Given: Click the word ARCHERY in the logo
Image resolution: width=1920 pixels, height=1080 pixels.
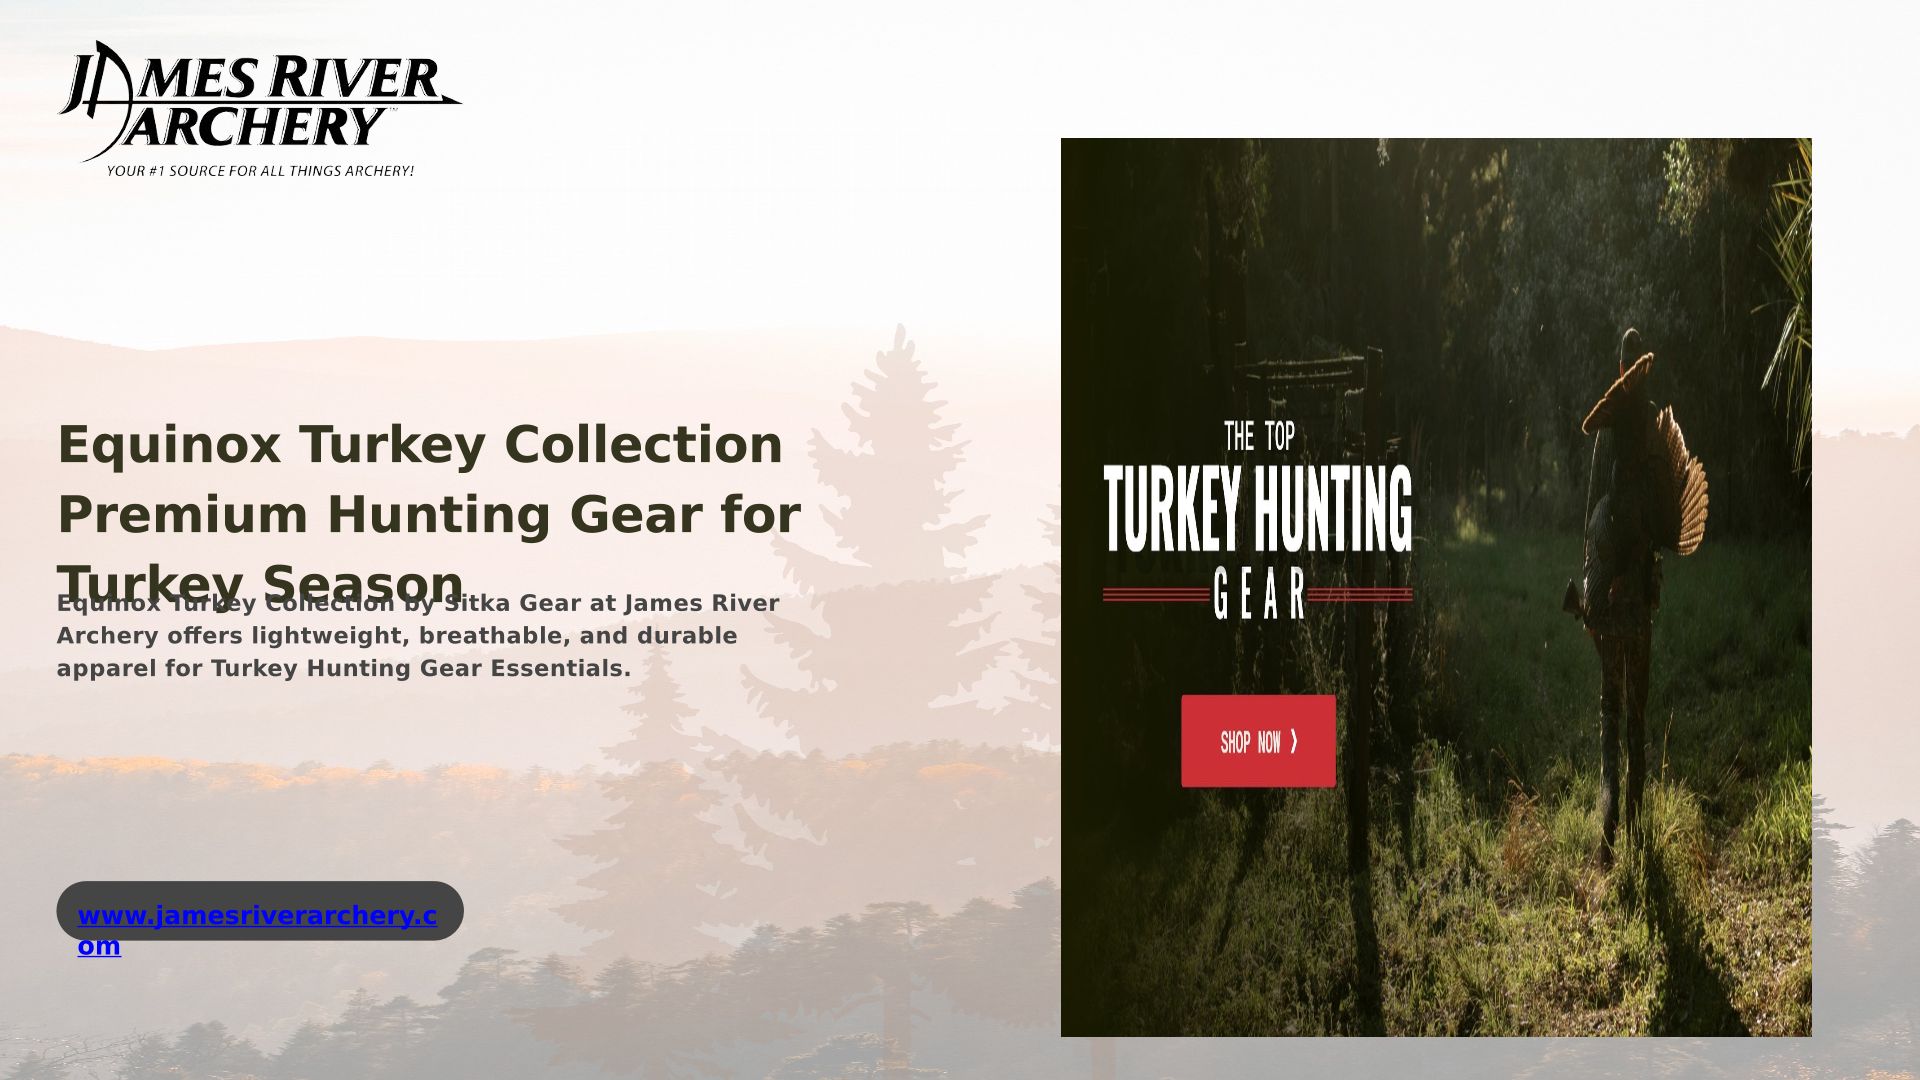Looking at the screenshot, I should tap(255, 127).
